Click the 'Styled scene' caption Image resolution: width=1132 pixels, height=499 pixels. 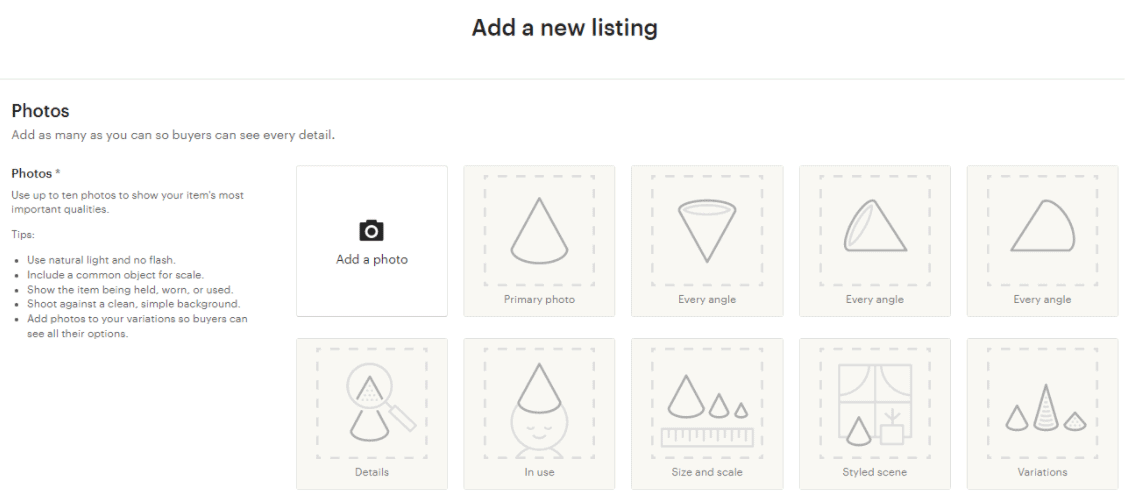(x=874, y=472)
